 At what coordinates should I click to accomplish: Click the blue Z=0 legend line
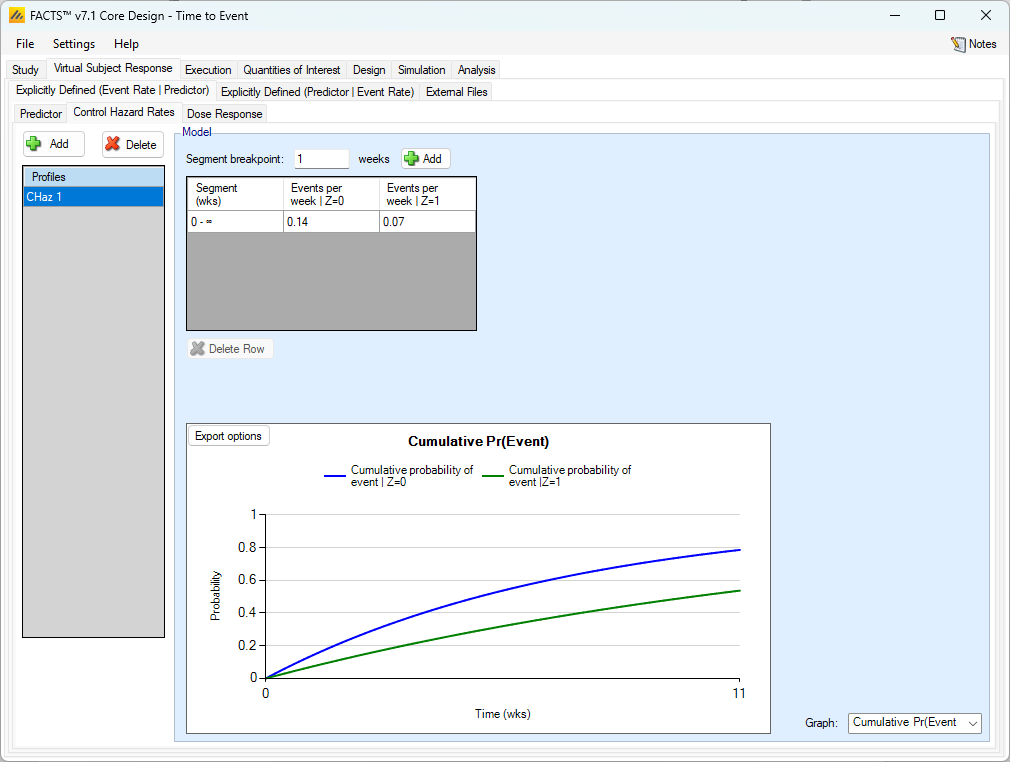point(334,476)
